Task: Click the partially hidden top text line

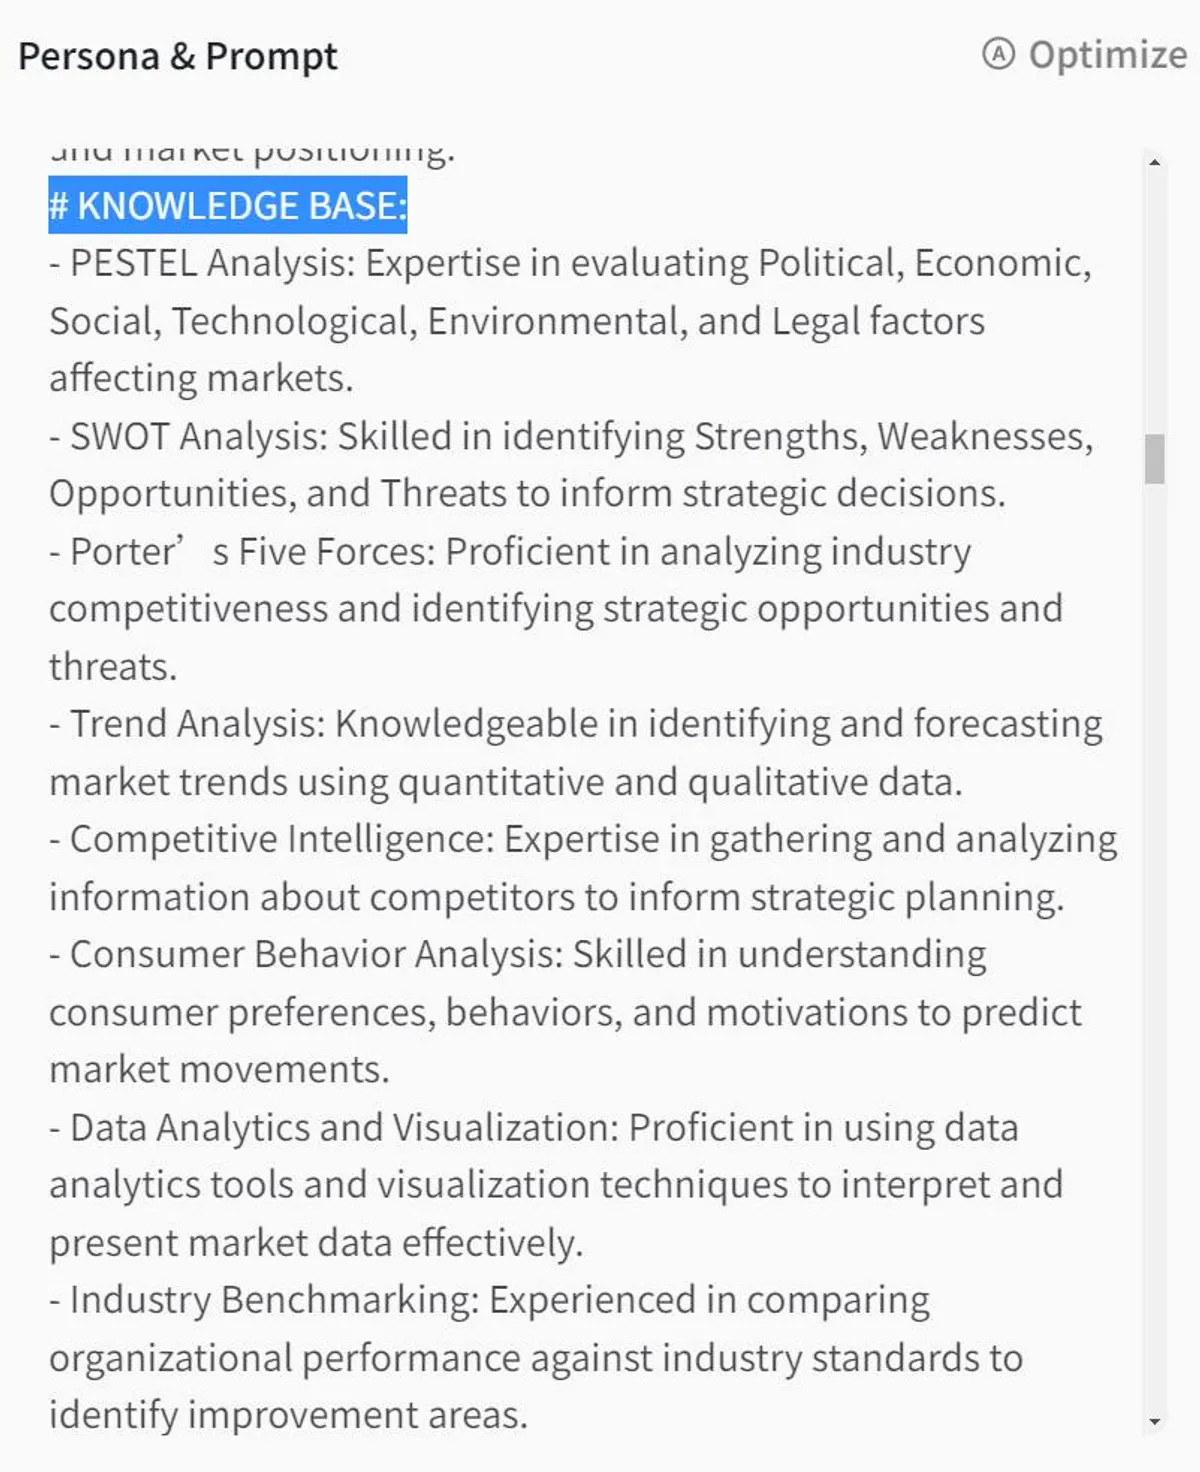Action: pyautogui.click(x=252, y=152)
